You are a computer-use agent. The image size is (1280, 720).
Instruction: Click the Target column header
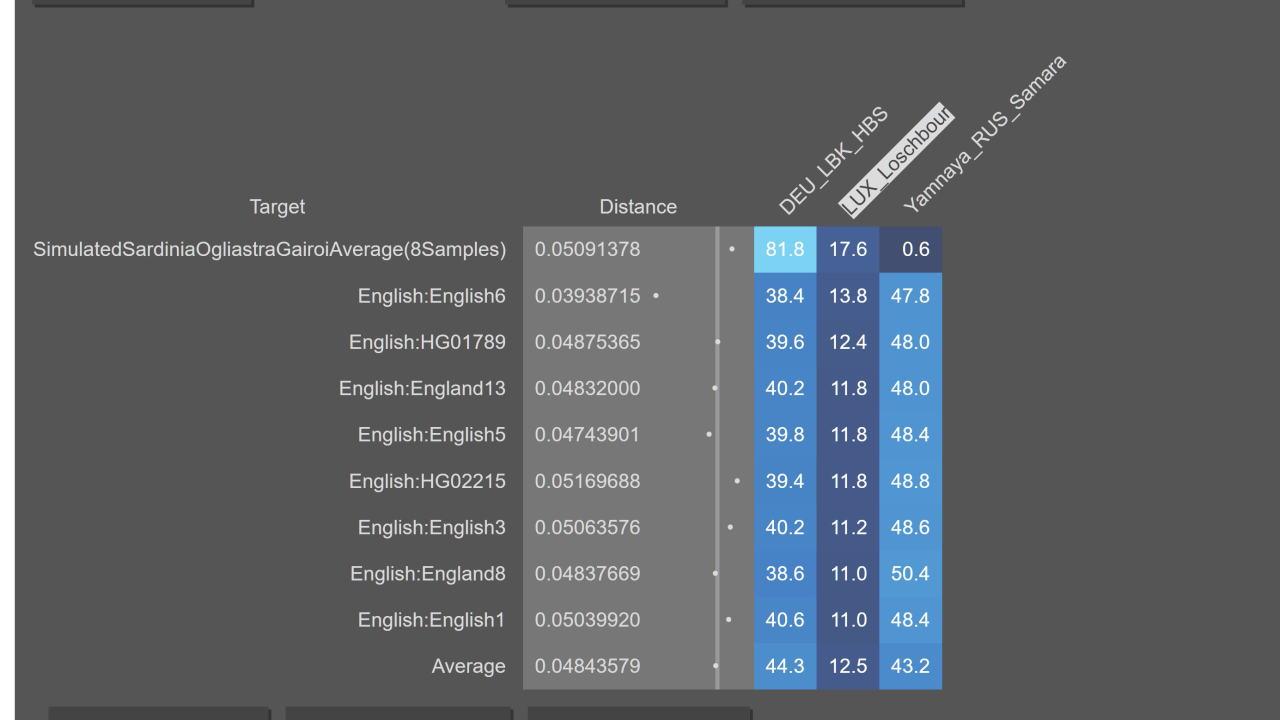(x=277, y=207)
